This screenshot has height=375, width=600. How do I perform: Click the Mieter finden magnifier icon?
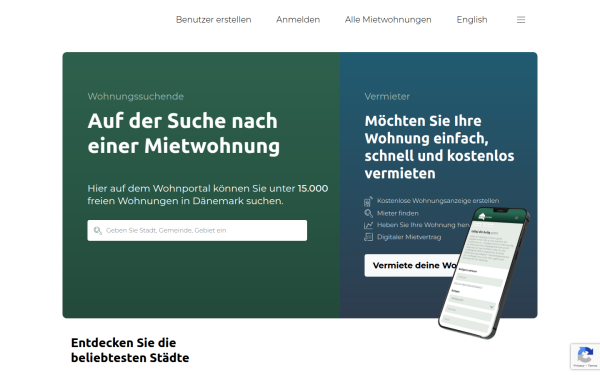coord(368,213)
